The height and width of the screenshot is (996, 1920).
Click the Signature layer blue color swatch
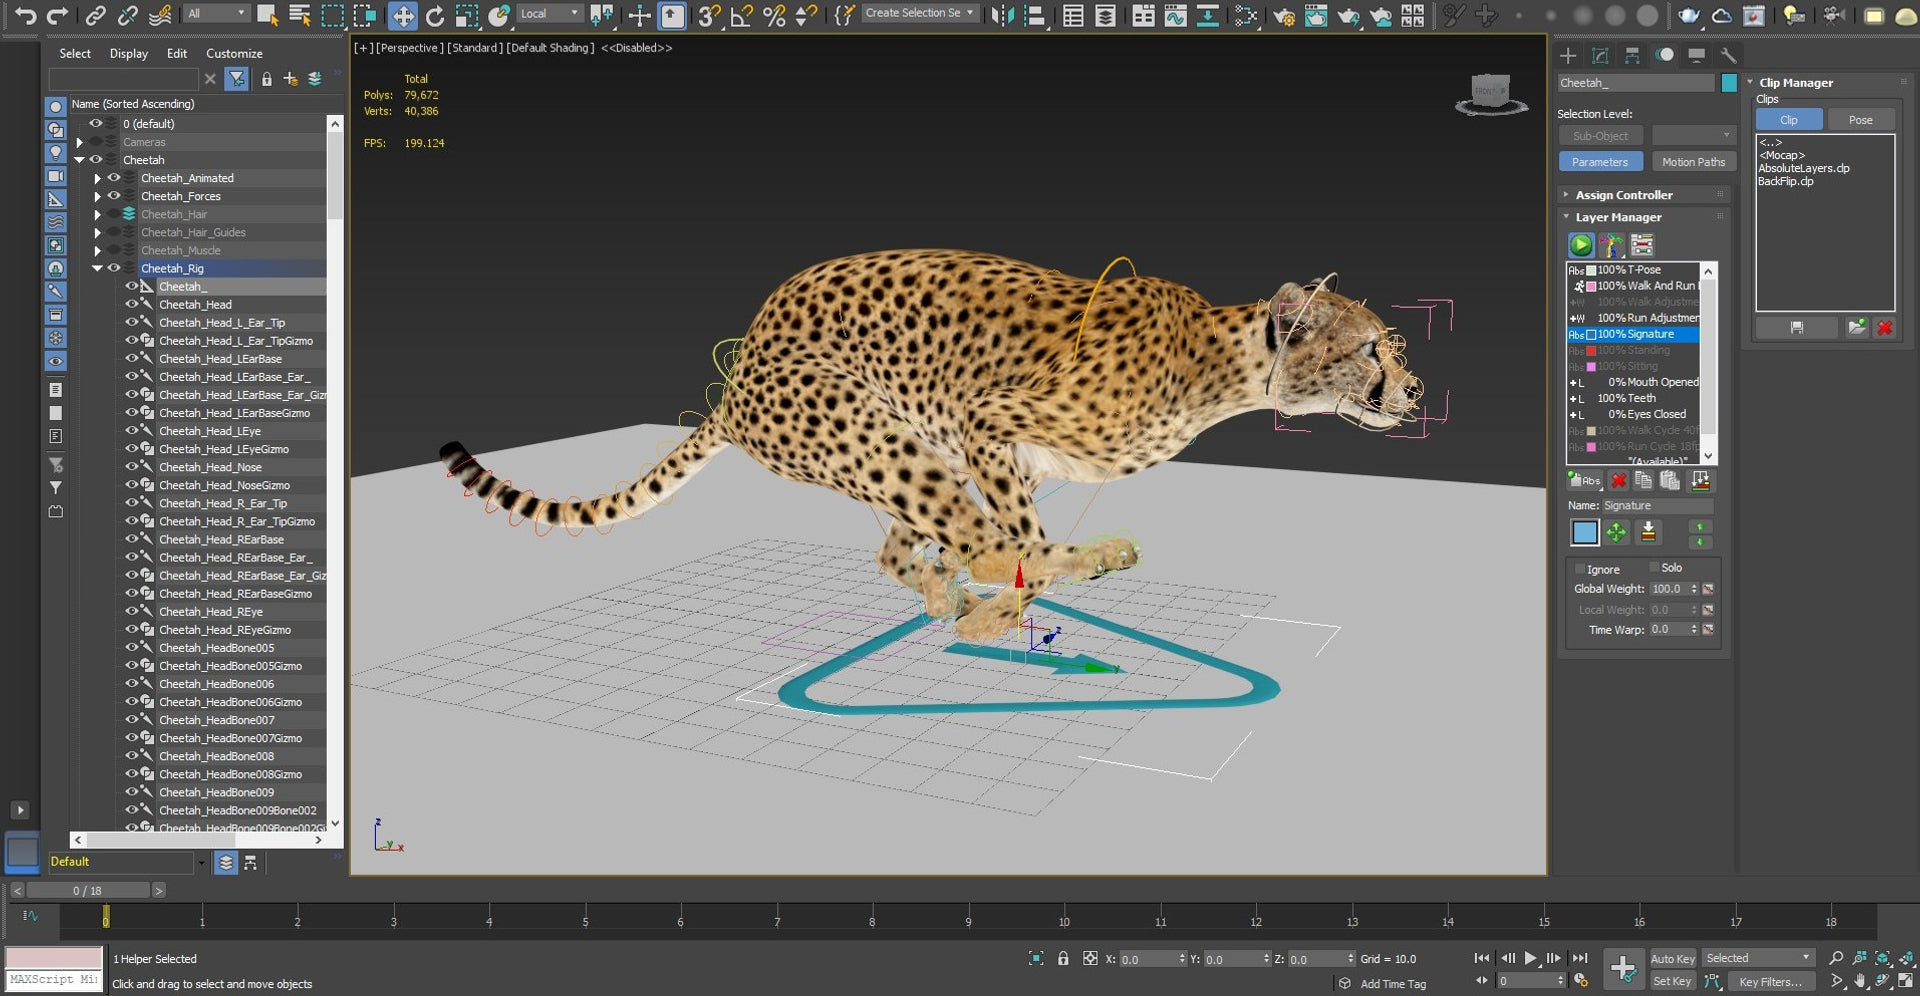tap(1585, 533)
